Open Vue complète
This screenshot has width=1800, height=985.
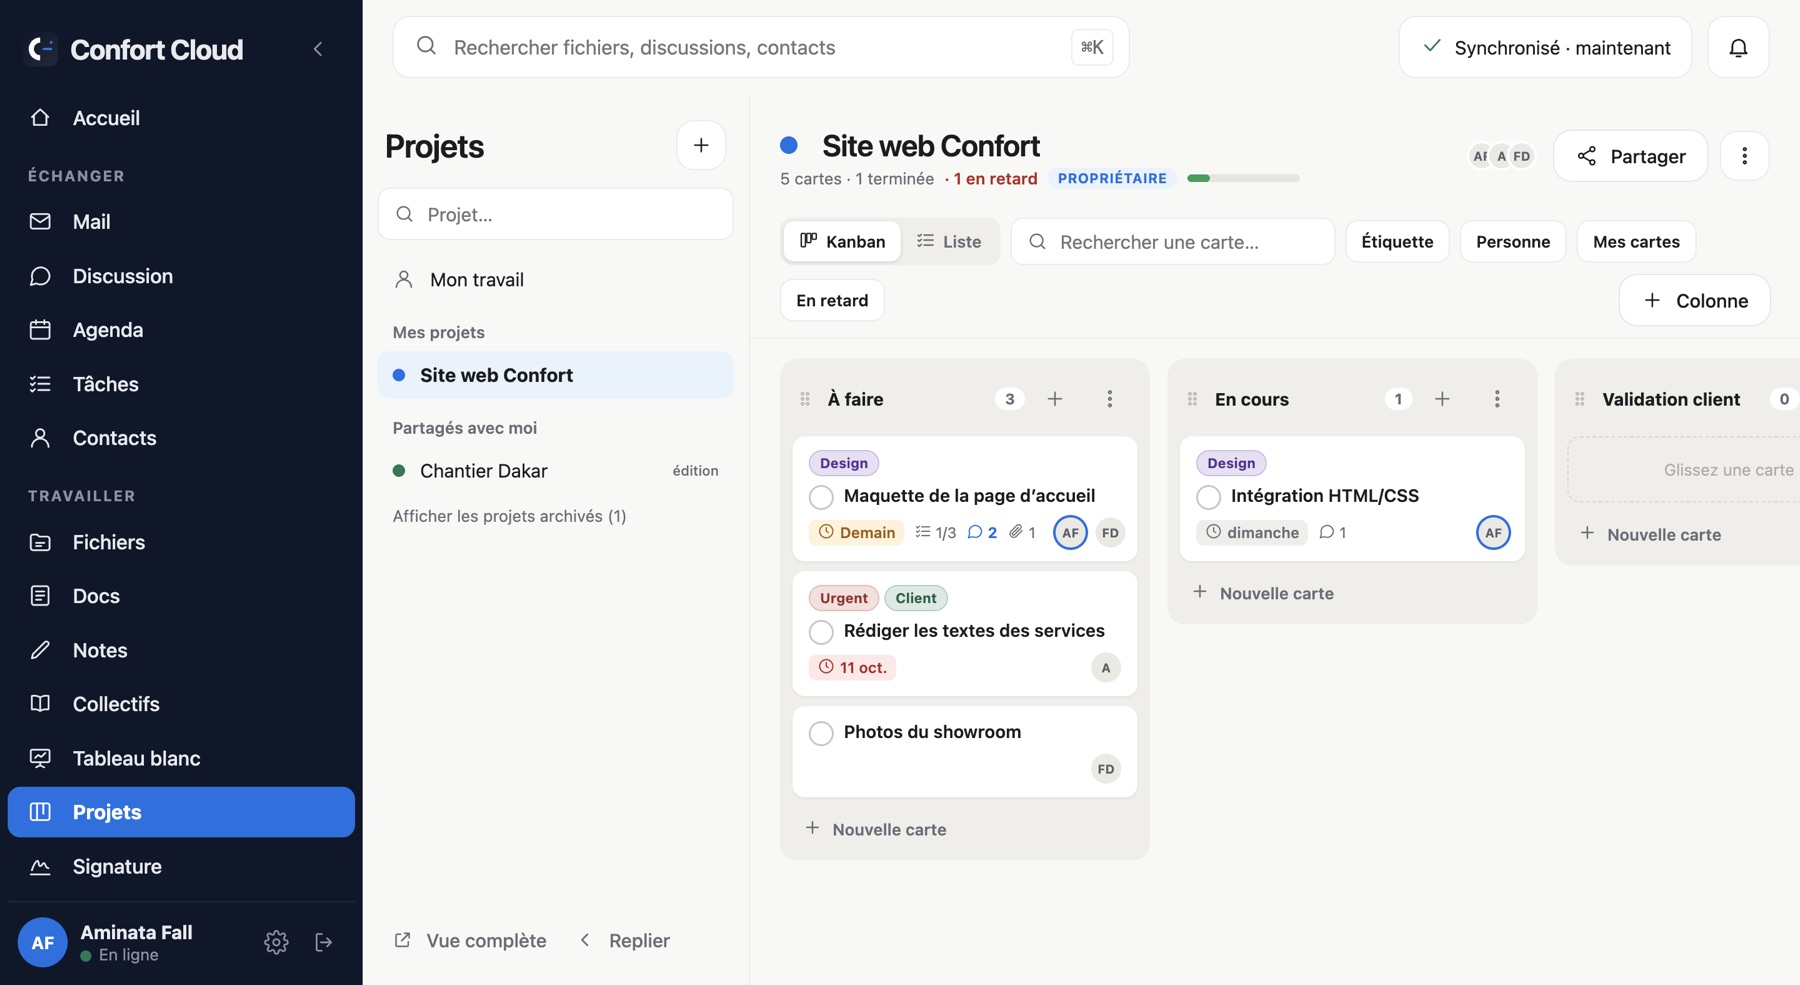[x=471, y=940]
